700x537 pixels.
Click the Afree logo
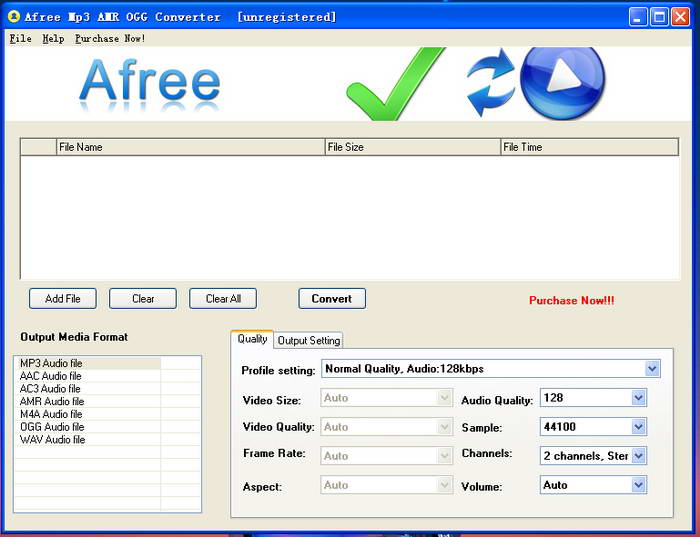click(x=150, y=82)
